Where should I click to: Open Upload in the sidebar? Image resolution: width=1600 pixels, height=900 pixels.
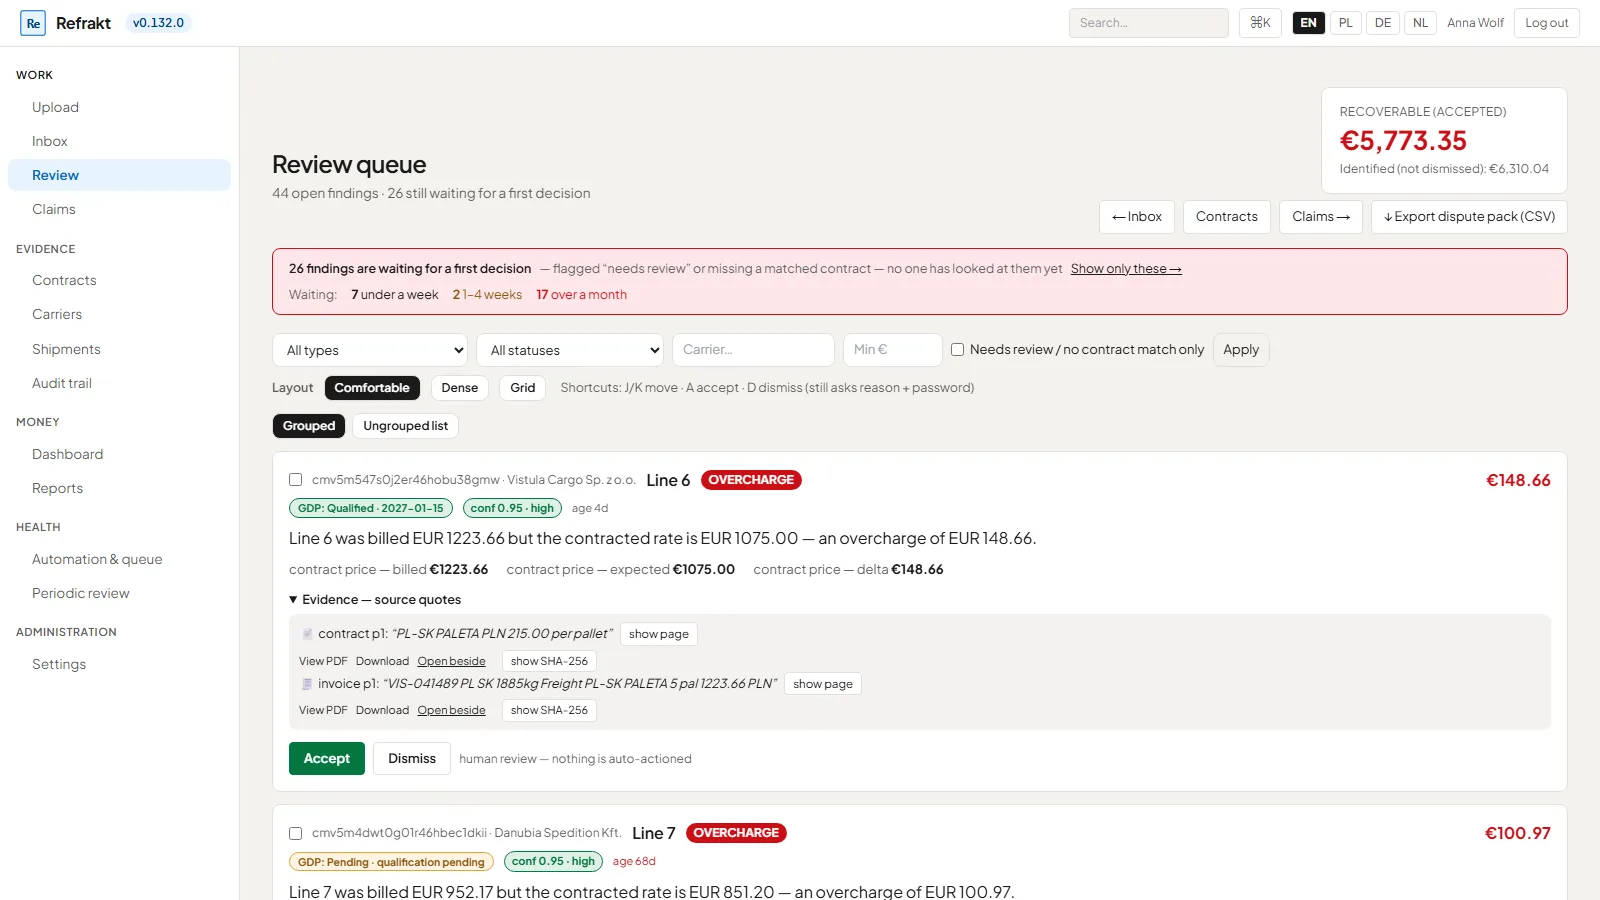(x=119, y=107)
